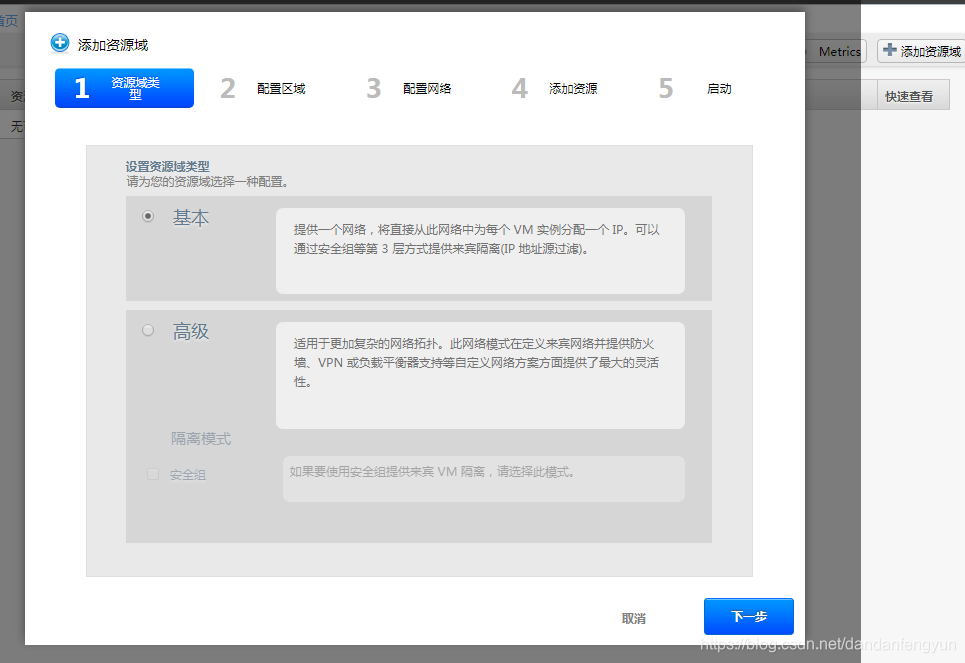Select the 基本 zone type radio button
Viewport: 965px width, 663px height.
point(147,216)
